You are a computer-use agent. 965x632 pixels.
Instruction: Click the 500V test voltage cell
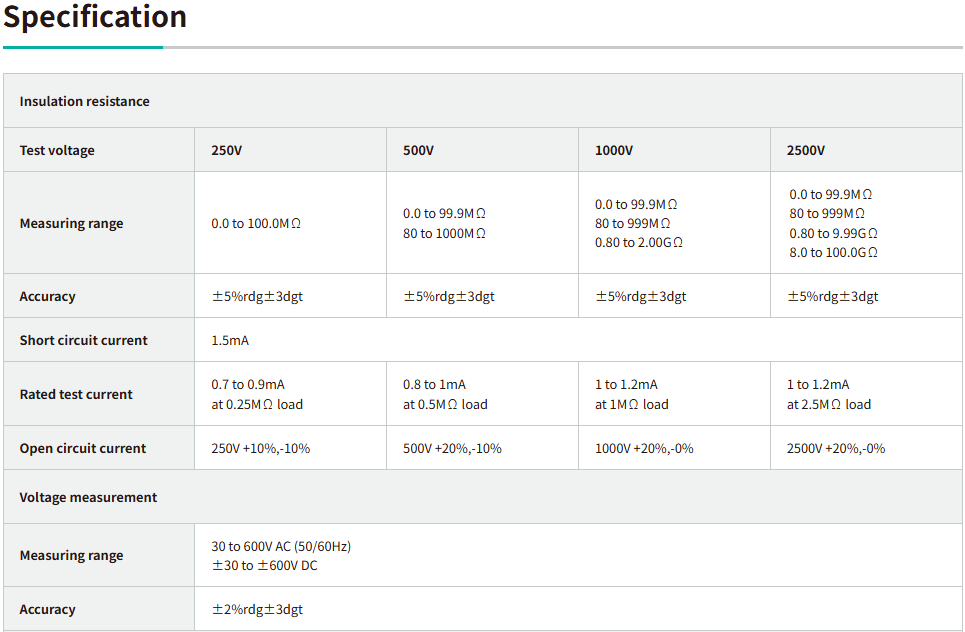(418, 150)
